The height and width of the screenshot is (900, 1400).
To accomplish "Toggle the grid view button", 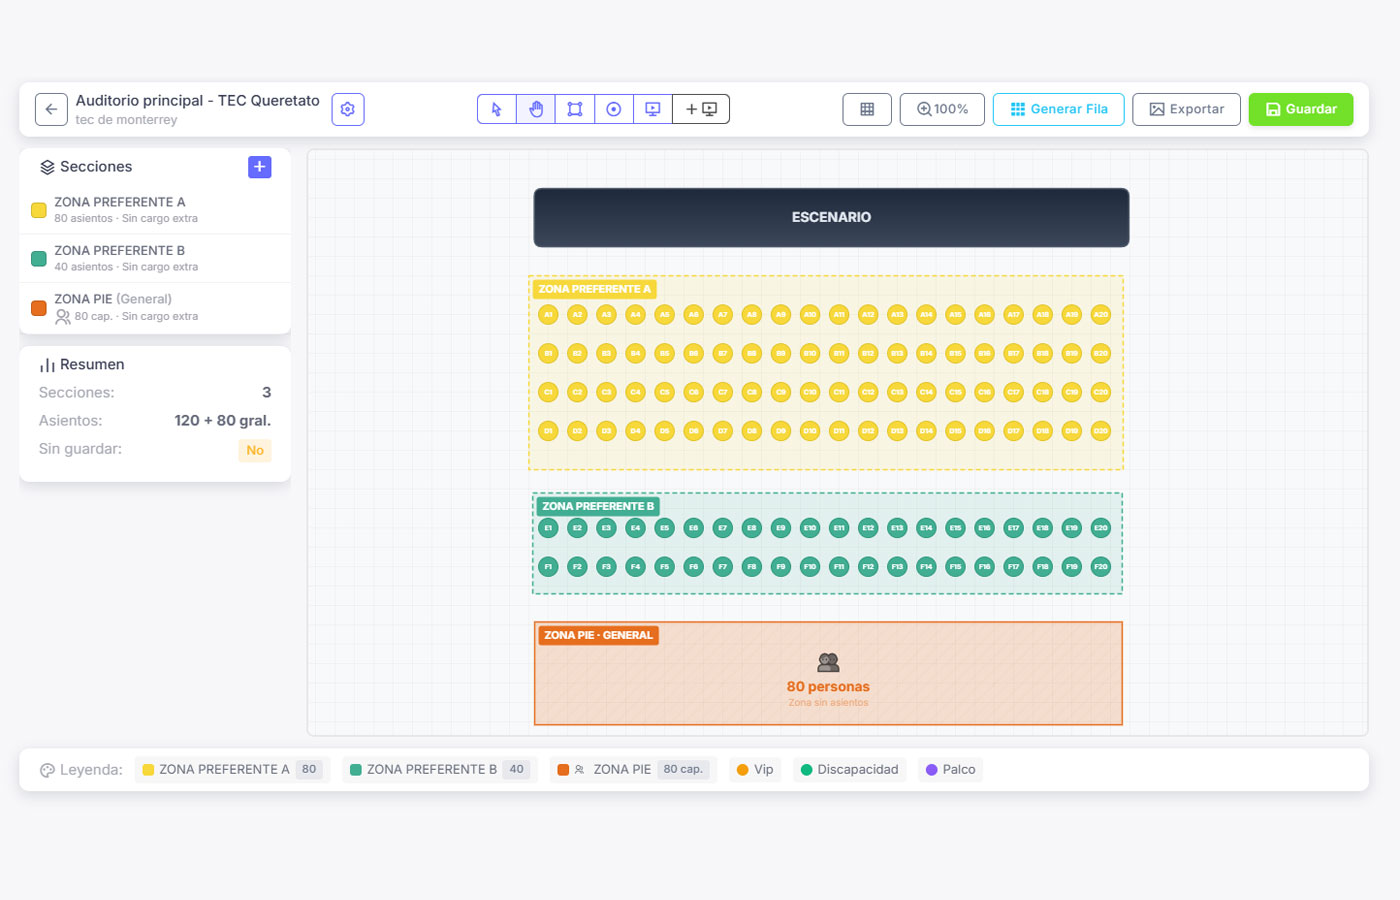I will coord(867,109).
